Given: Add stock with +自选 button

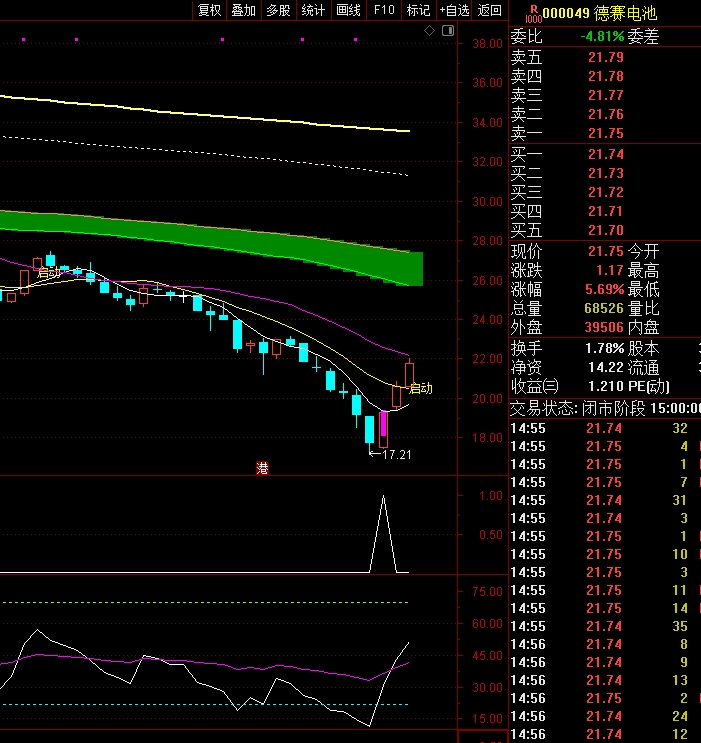Looking at the screenshot, I should 454,10.
